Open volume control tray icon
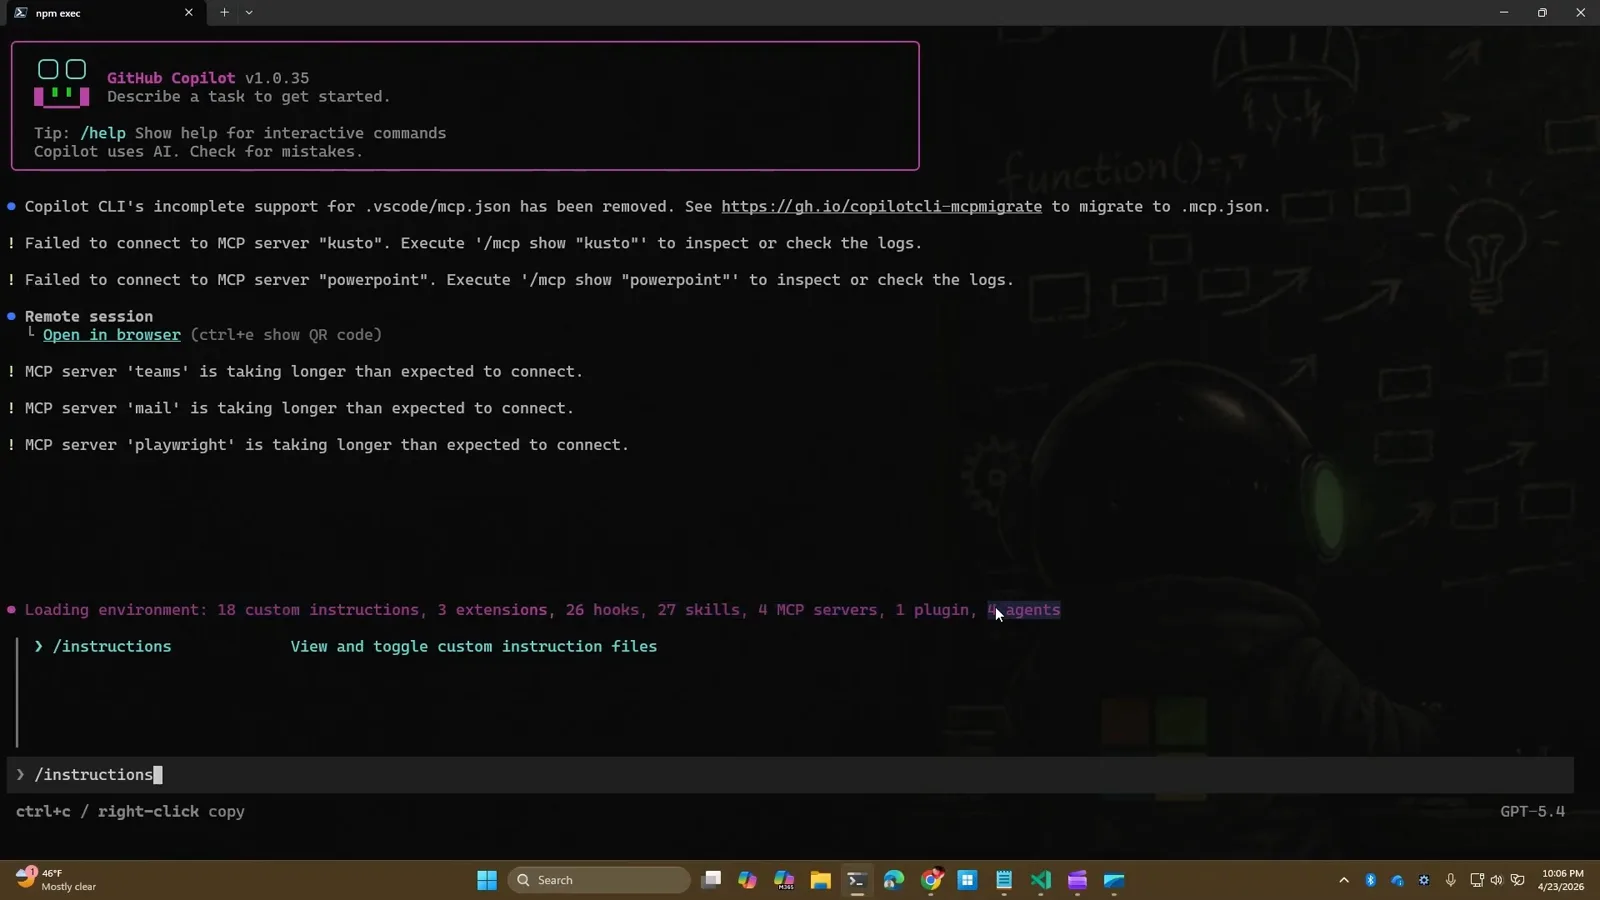 pos(1497,880)
